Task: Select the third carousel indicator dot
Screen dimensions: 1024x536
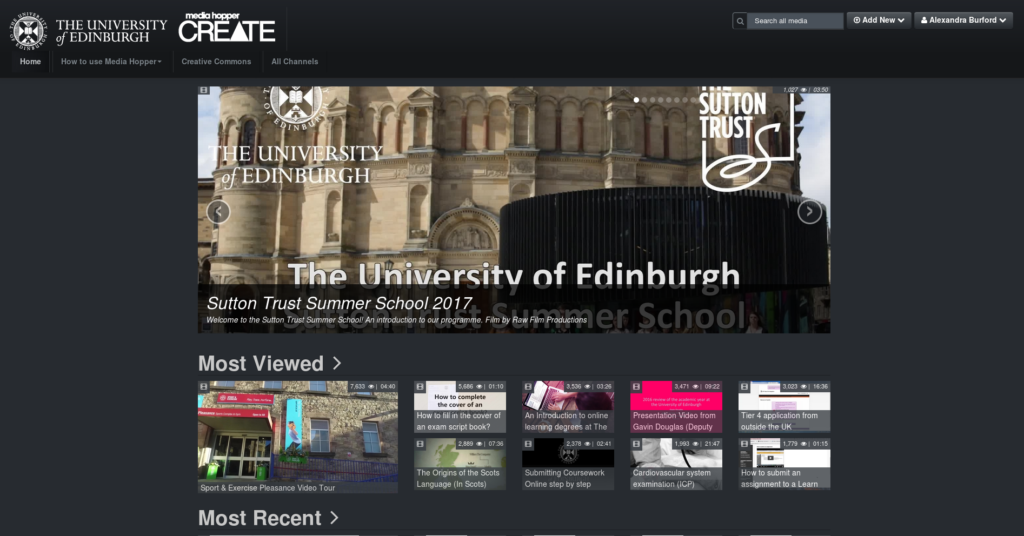Action: [652, 100]
